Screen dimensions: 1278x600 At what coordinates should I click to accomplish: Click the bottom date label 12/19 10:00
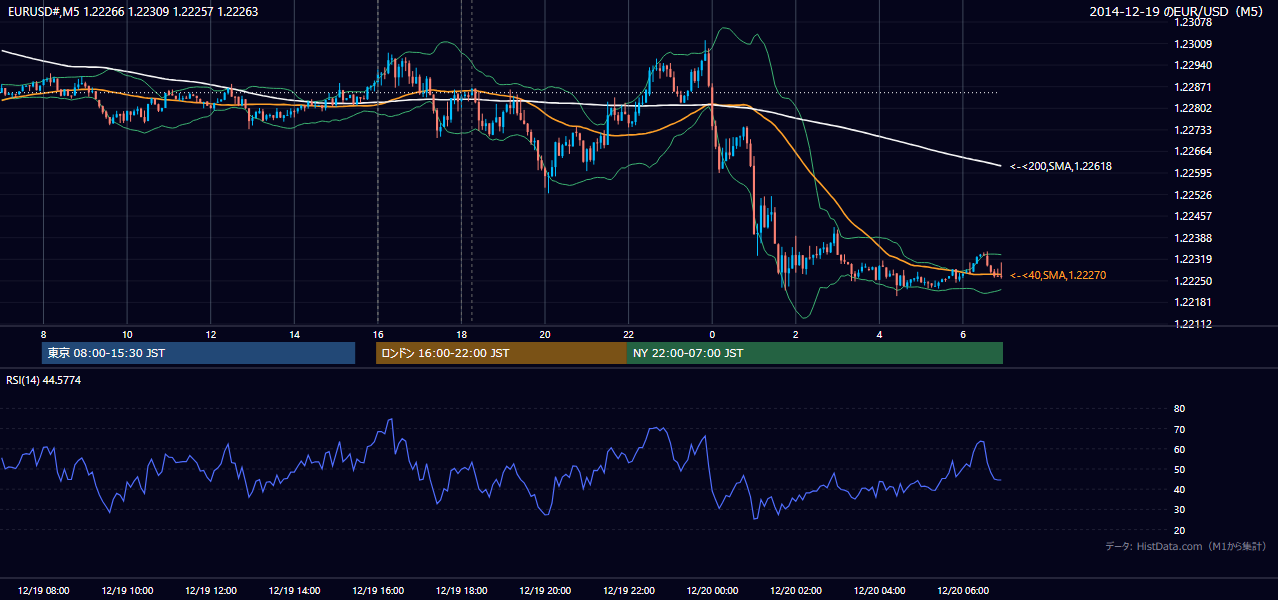(x=127, y=591)
